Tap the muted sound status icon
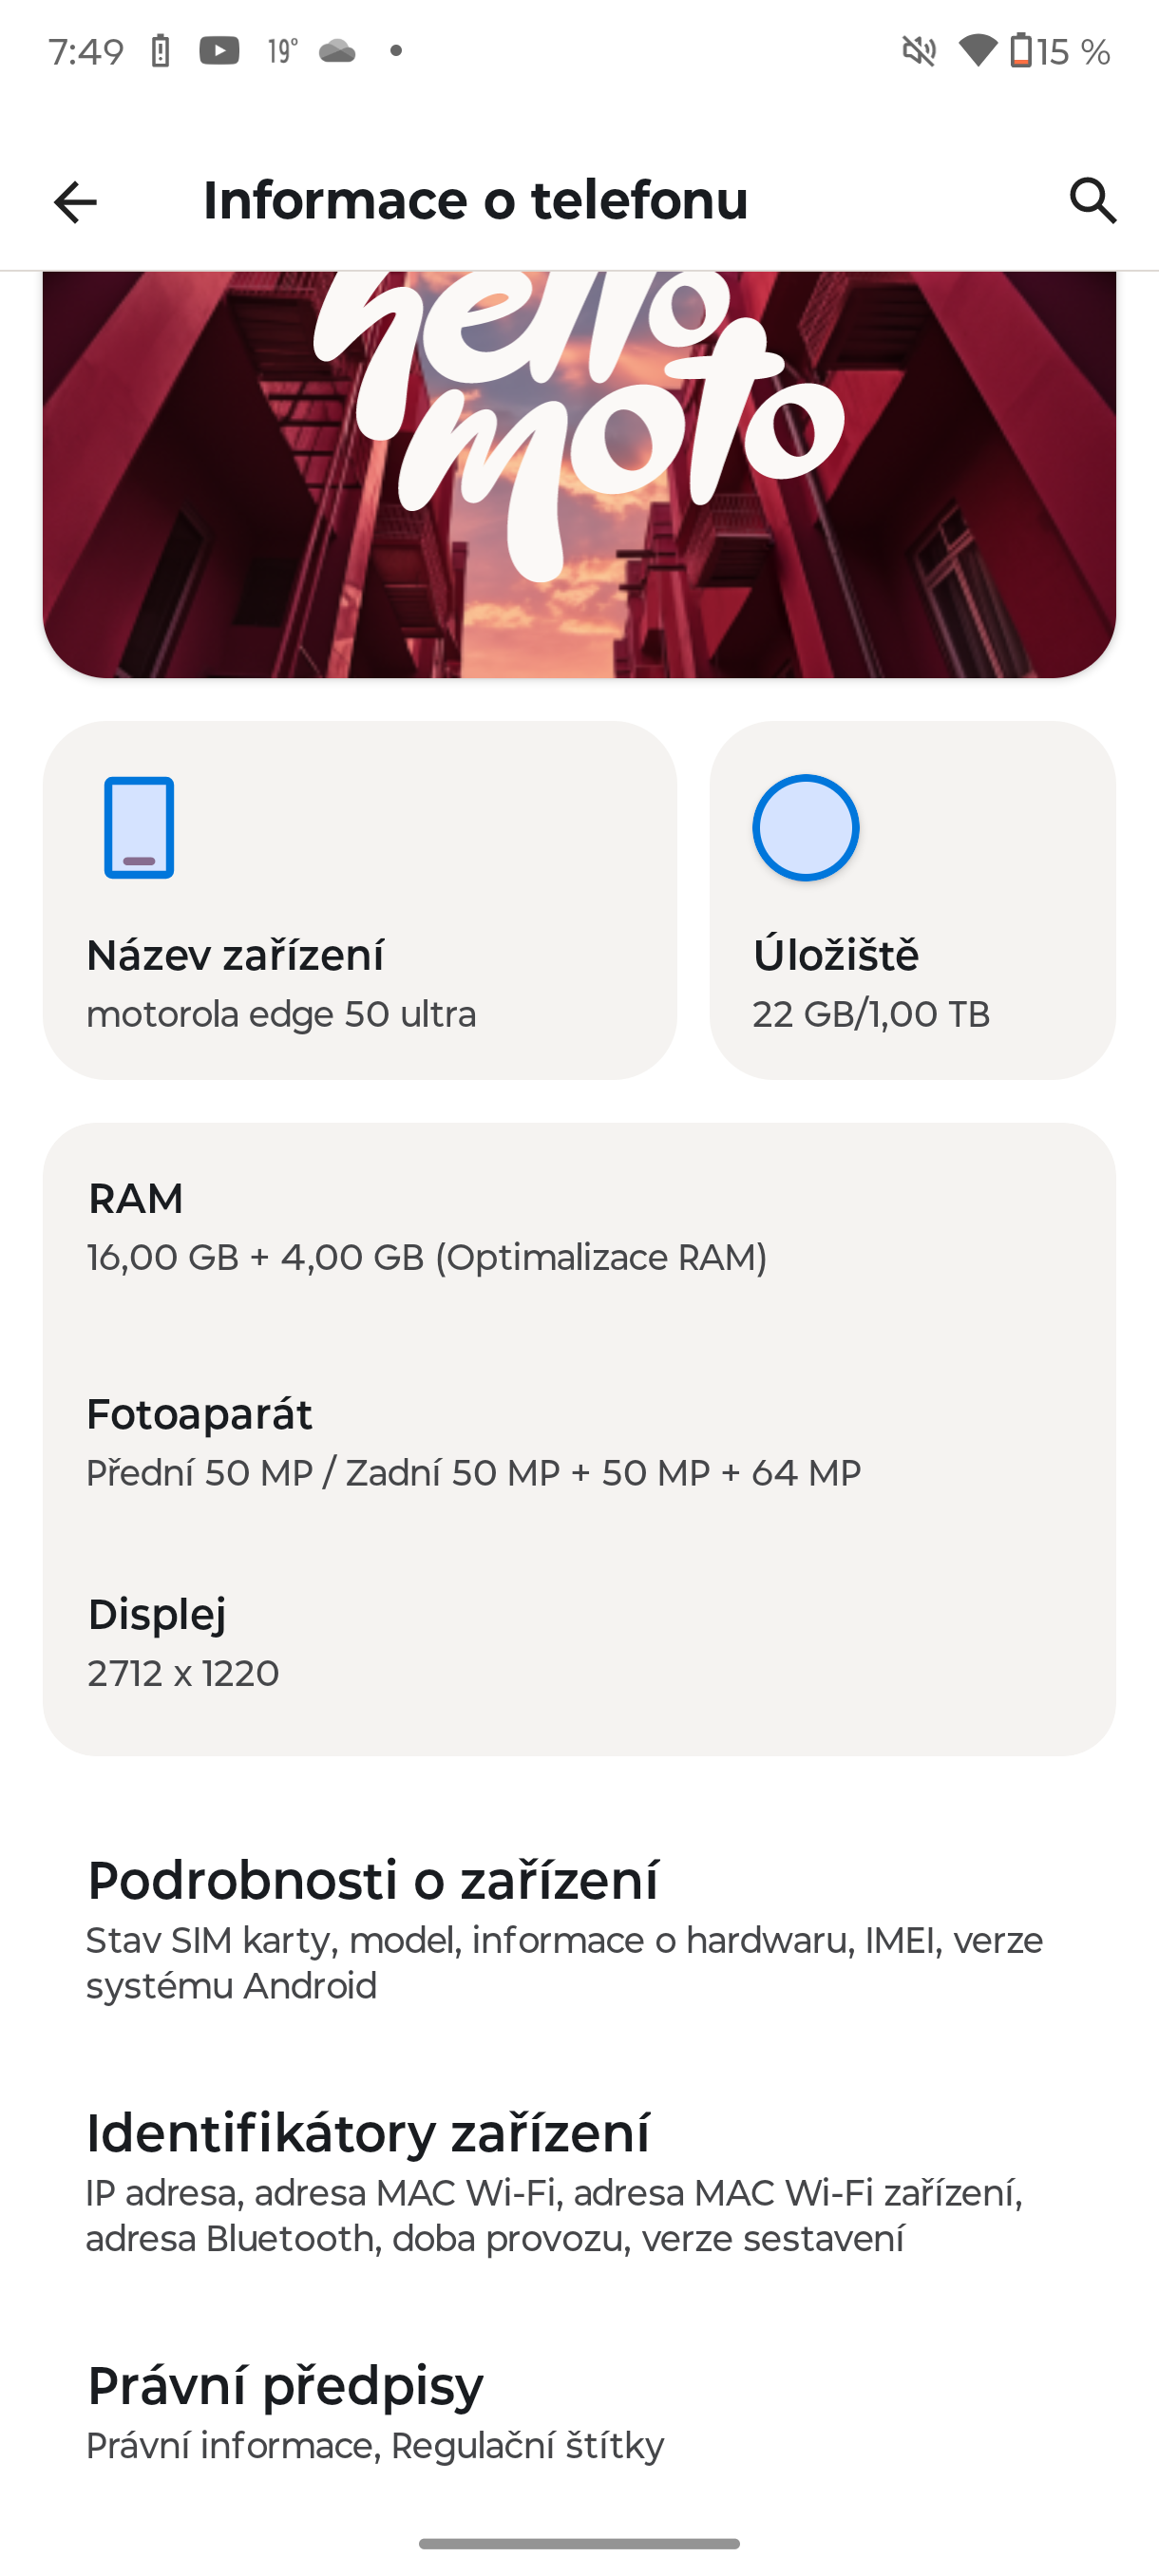 (919, 50)
